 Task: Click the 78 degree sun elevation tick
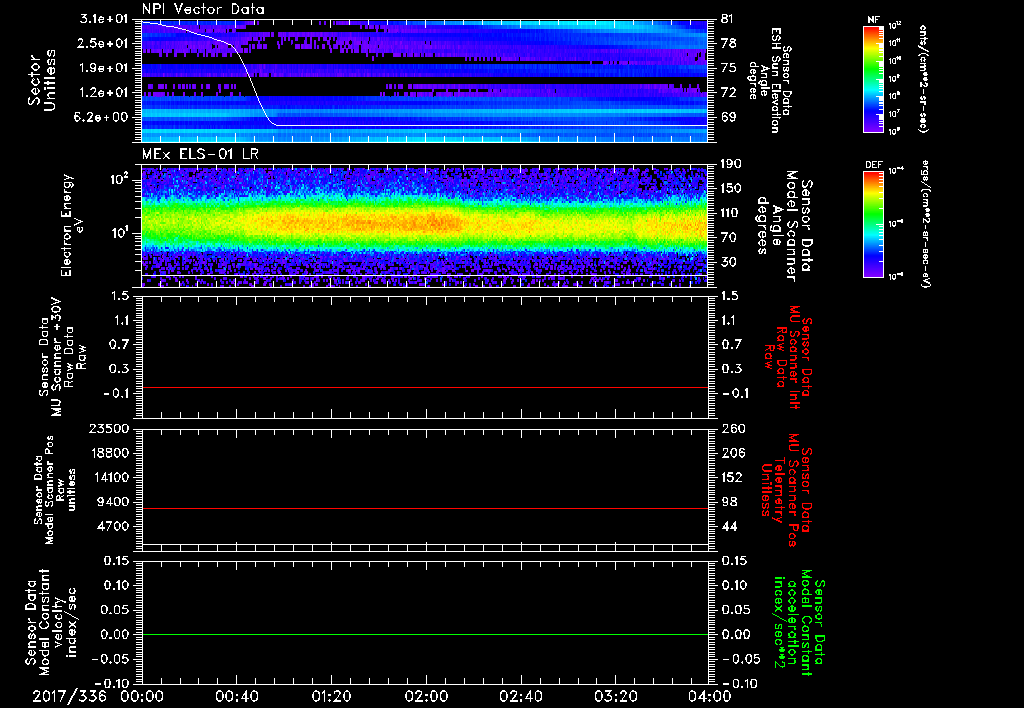pyautogui.click(x=729, y=43)
